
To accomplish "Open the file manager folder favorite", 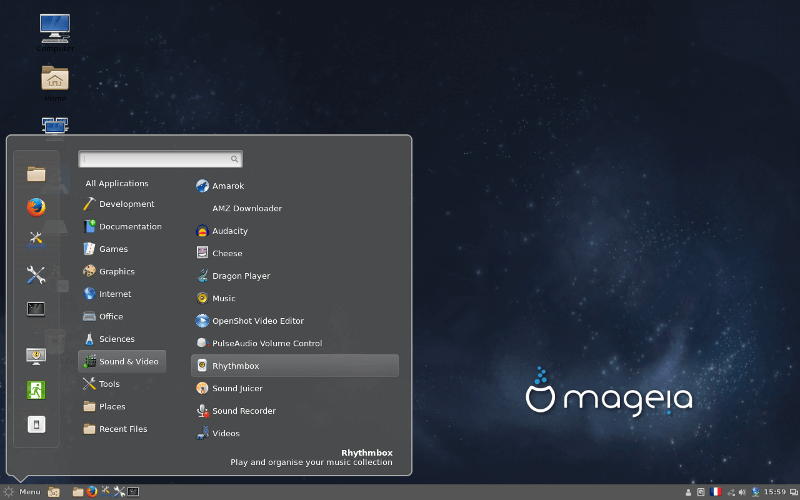I will coord(36,174).
